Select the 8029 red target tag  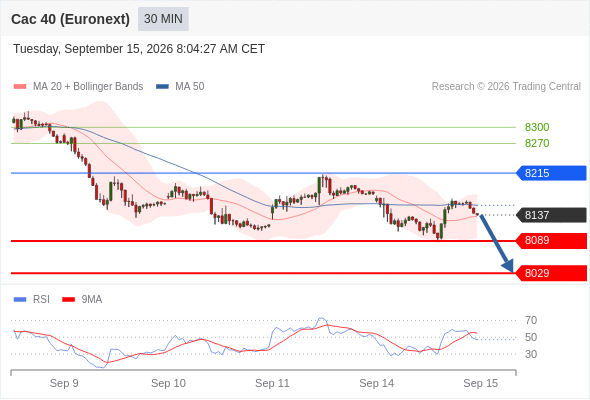point(551,273)
